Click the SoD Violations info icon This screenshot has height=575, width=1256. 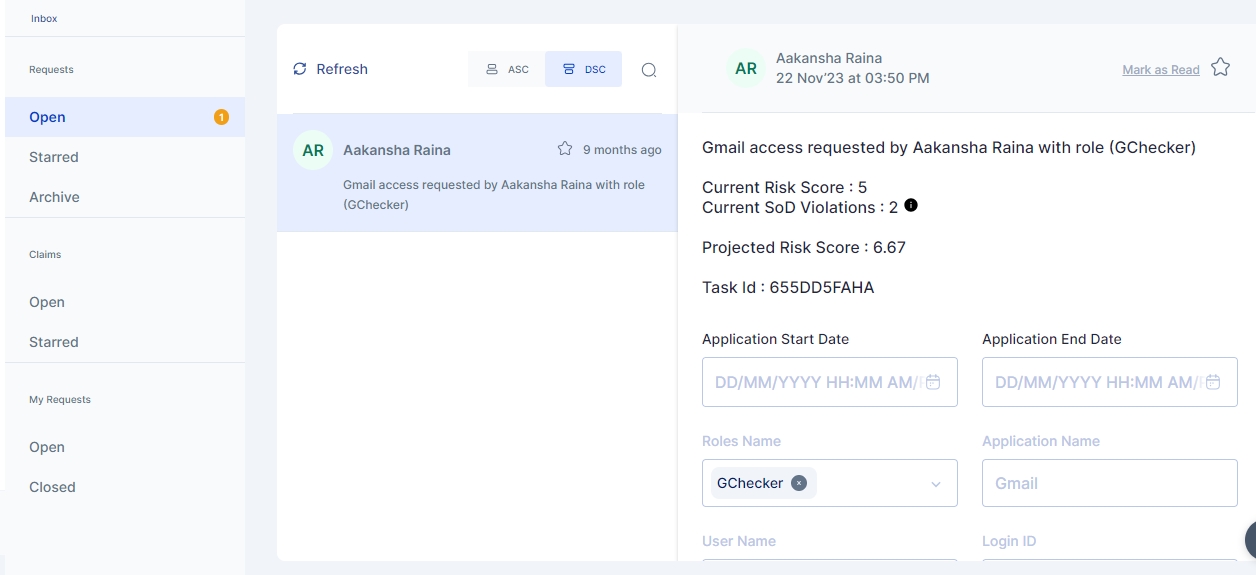[x=911, y=205]
